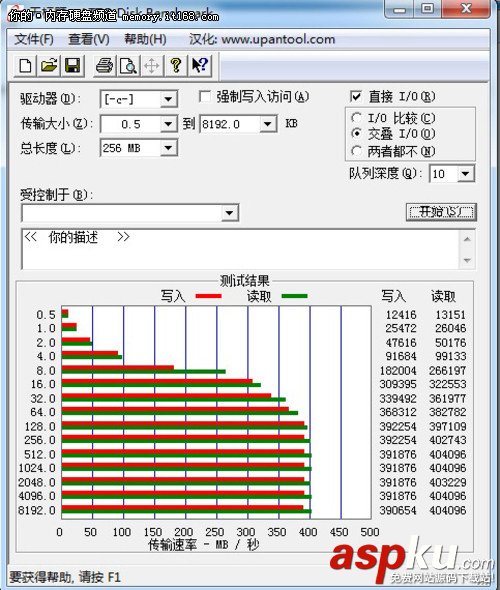
Task: Click the write value 390654
Action: (398, 510)
